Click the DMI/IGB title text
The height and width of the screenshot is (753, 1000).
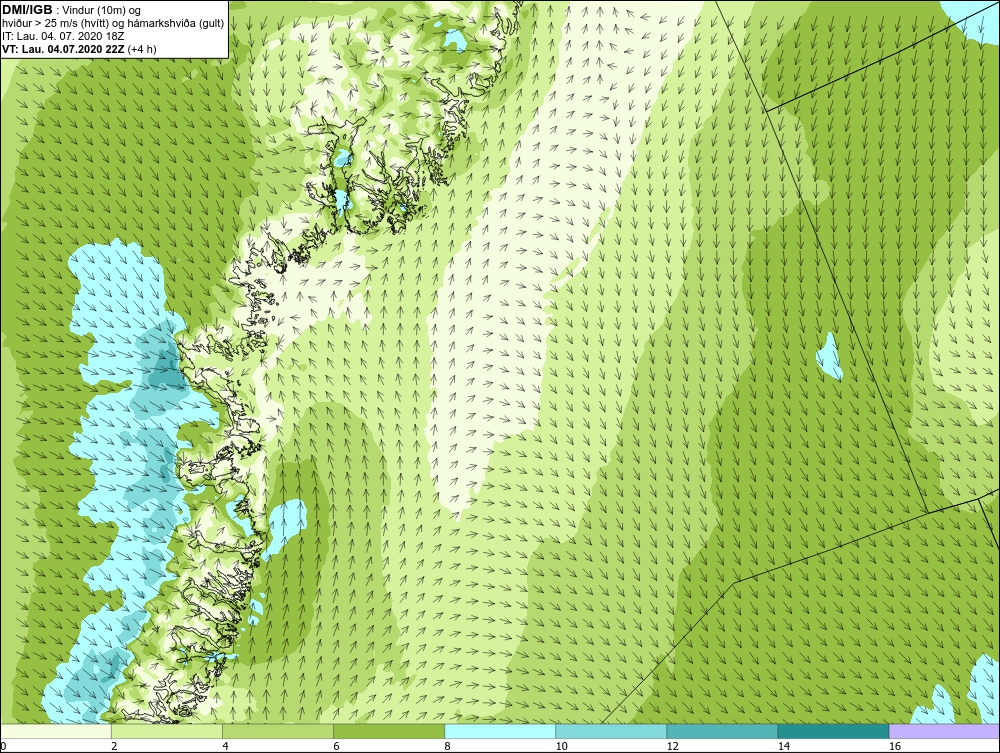27,10
